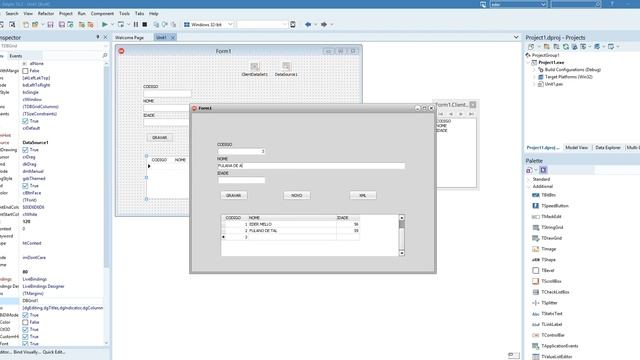This screenshot has height=360, width=640.
Task: Expand the Standard category in the Palette
Action: point(529,179)
